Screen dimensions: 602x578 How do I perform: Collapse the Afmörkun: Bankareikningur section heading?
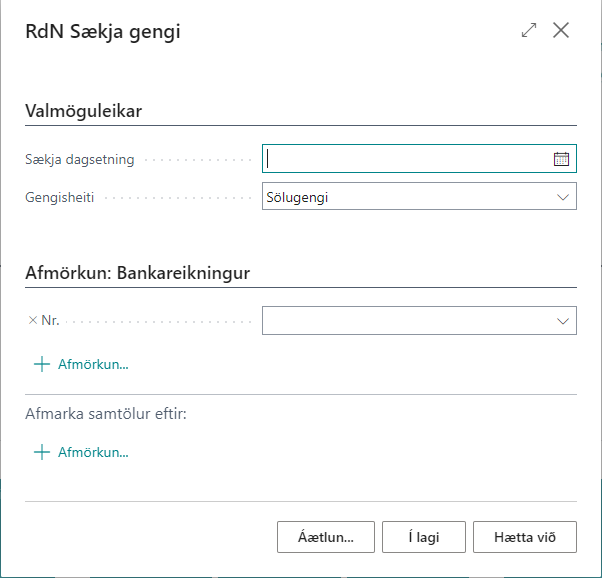coord(137,272)
